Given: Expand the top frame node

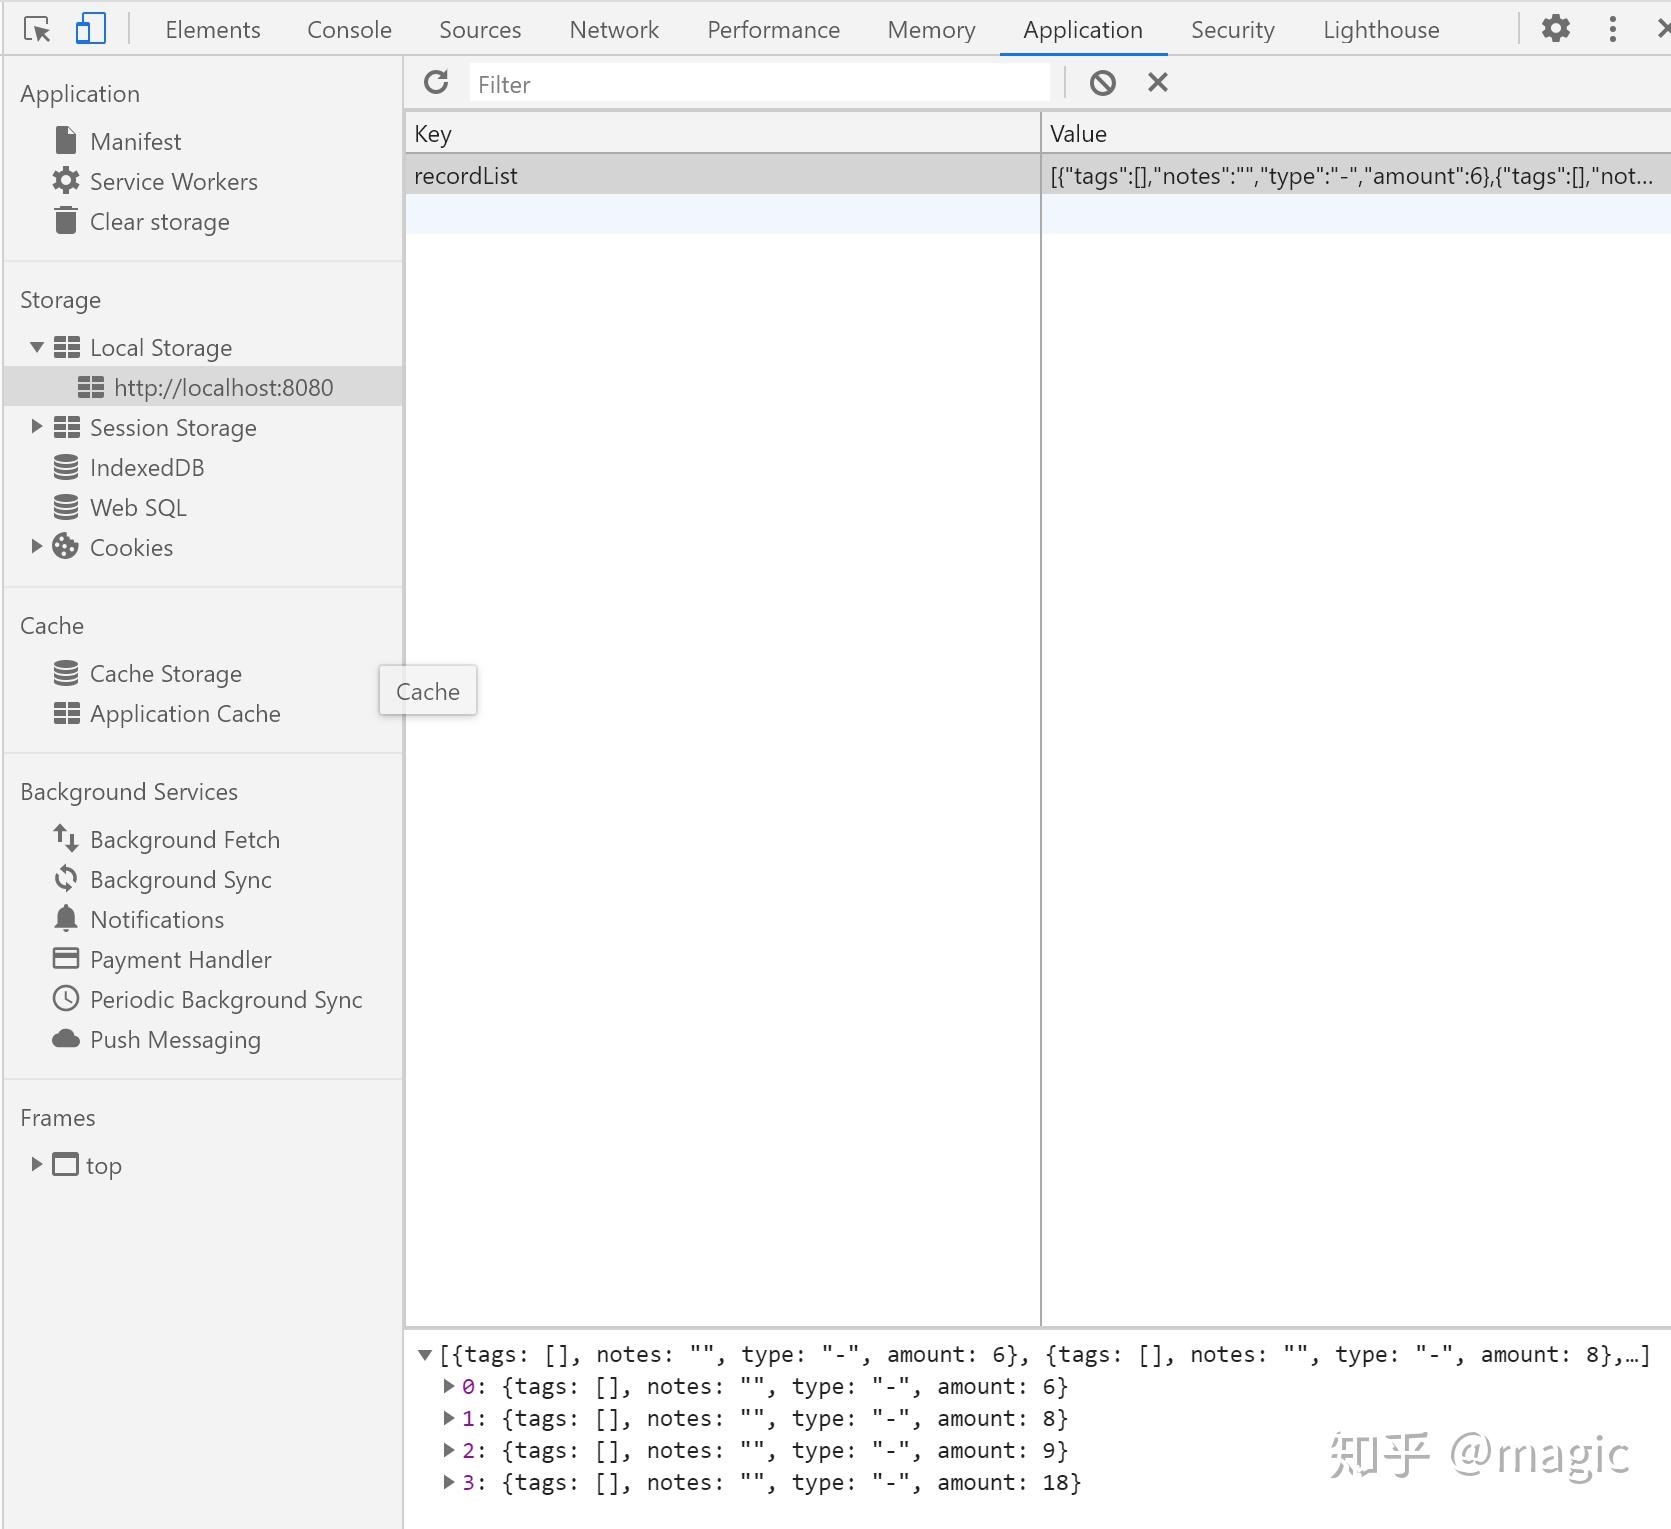Looking at the screenshot, I should (37, 1164).
